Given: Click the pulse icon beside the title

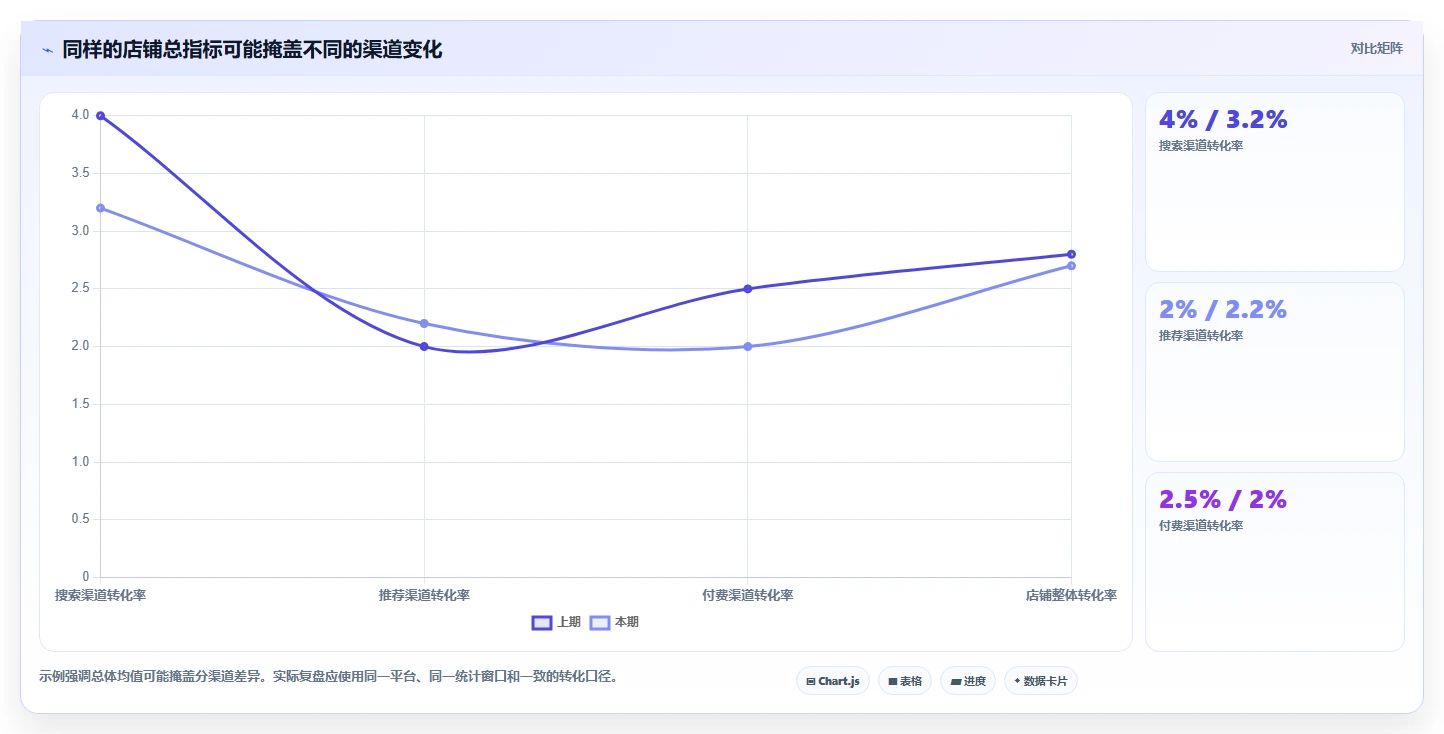Looking at the screenshot, I should (47, 50).
